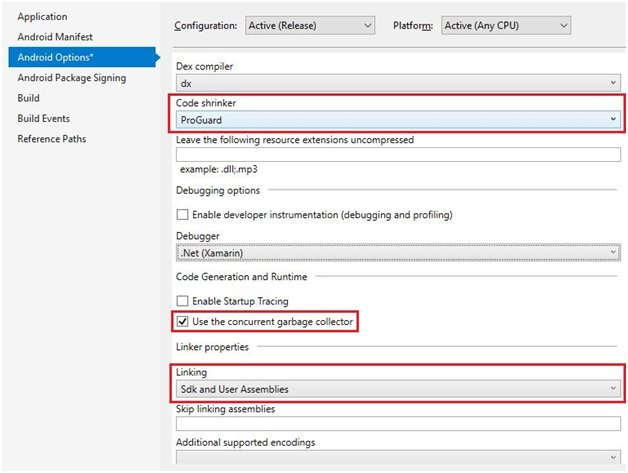The height and width of the screenshot is (473, 628).
Task: Switch to Android Manifest tab
Action: pyautogui.click(x=56, y=37)
